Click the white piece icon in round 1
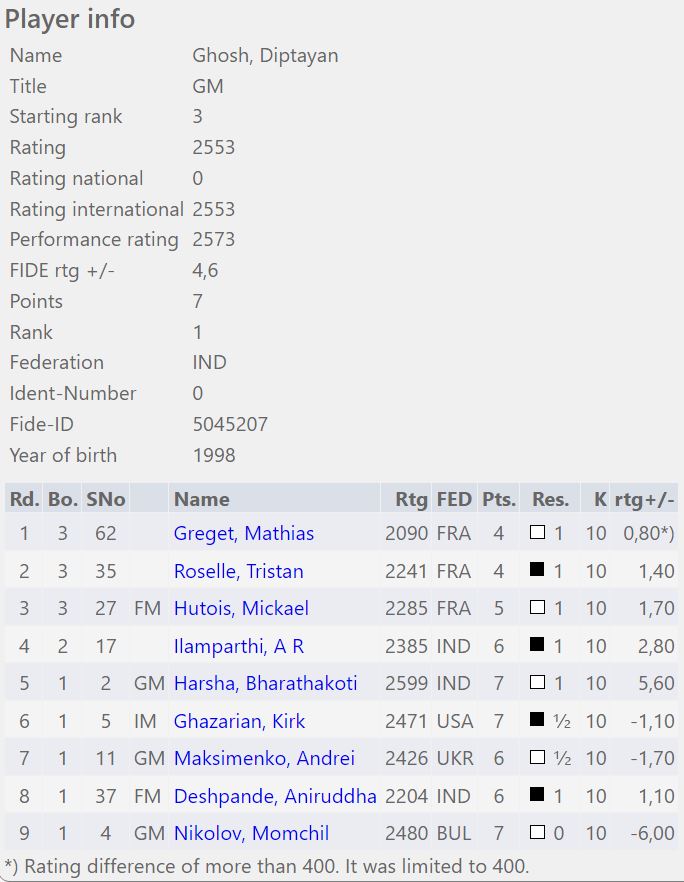Viewport: 684px width, 882px height. 537,532
